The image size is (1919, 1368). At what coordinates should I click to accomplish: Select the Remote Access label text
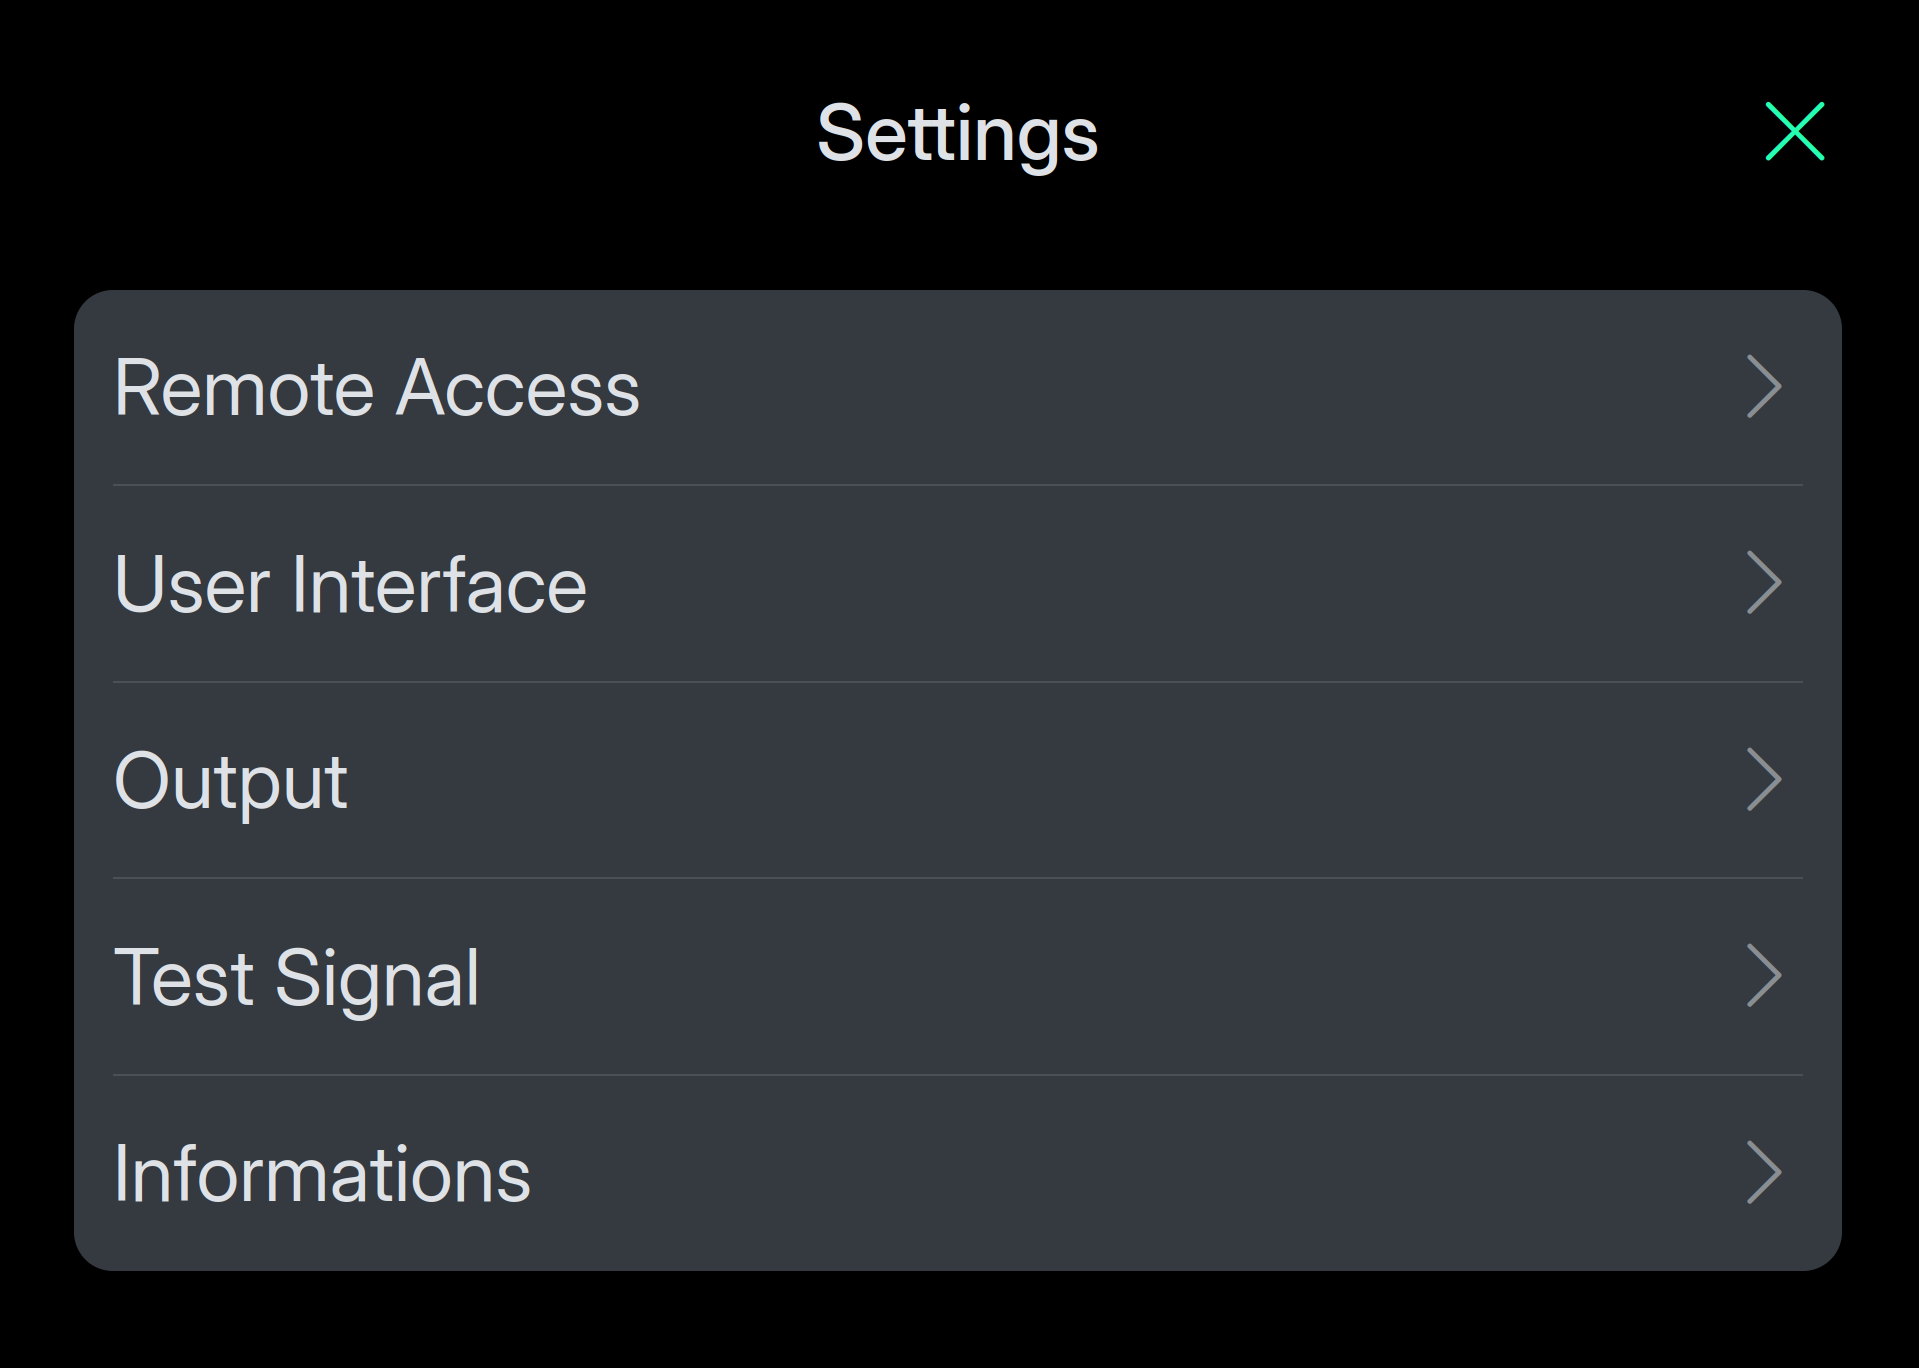[376, 388]
